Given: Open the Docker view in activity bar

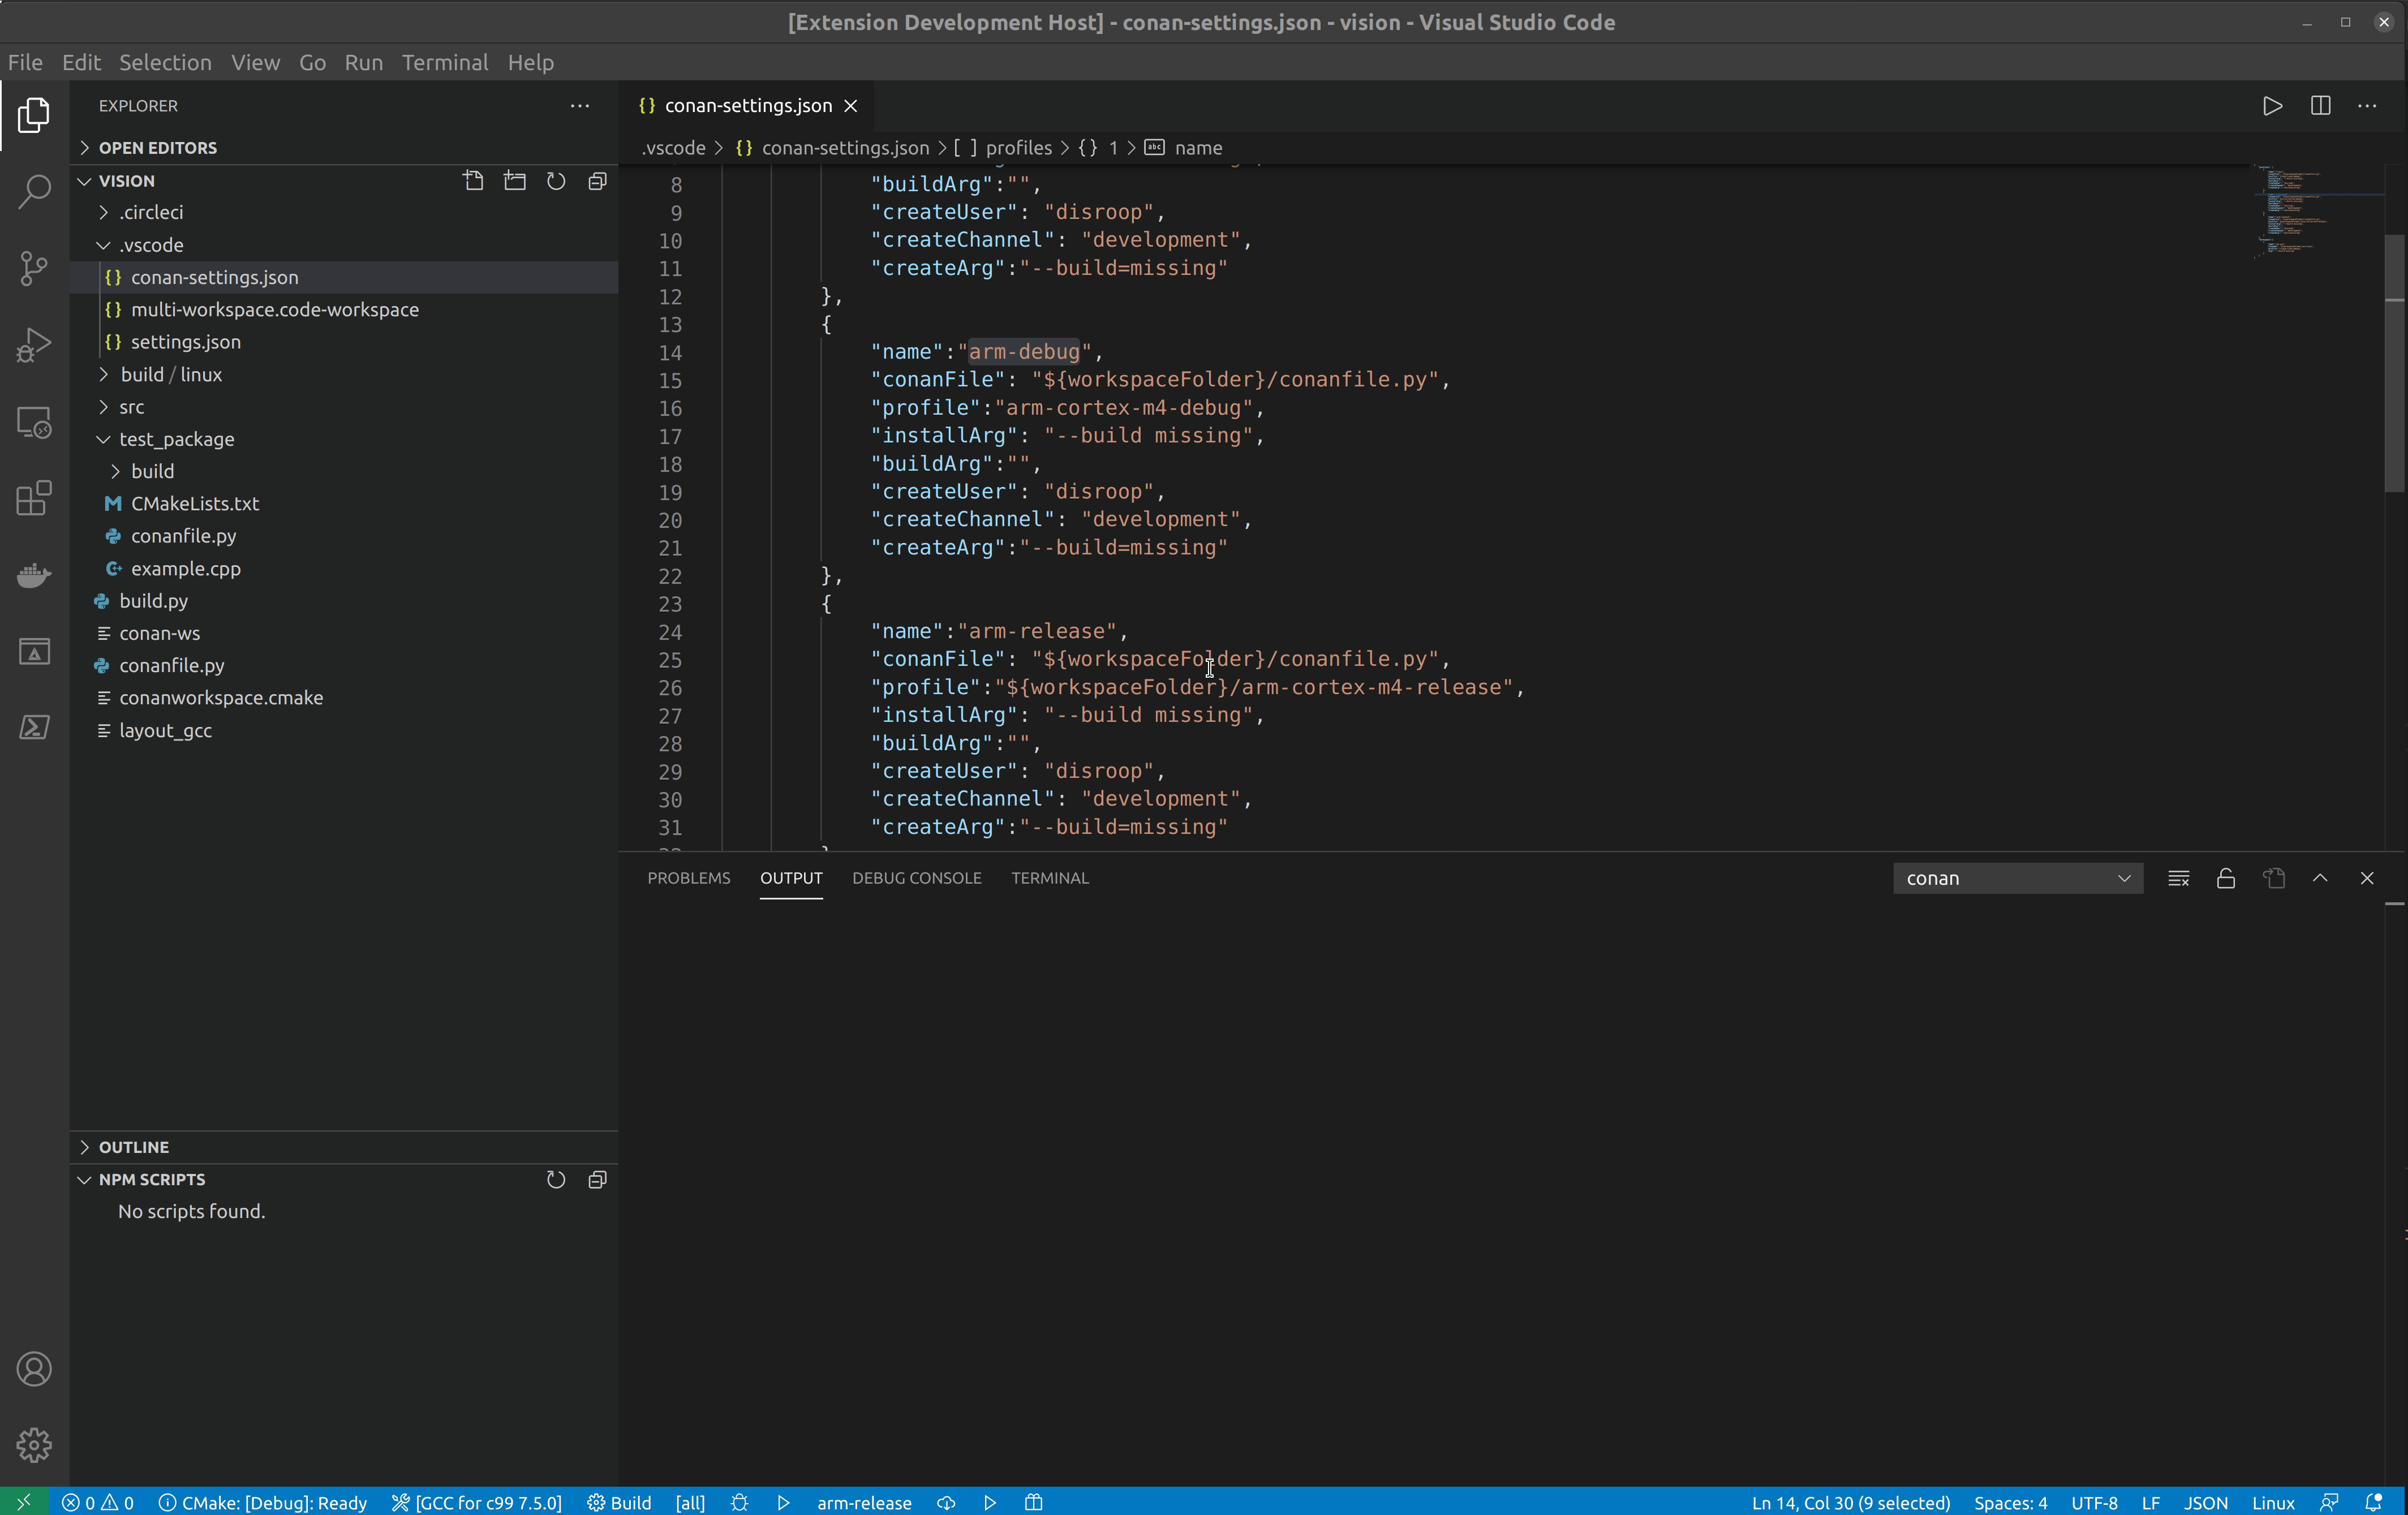Looking at the screenshot, I should (x=34, y=575).
